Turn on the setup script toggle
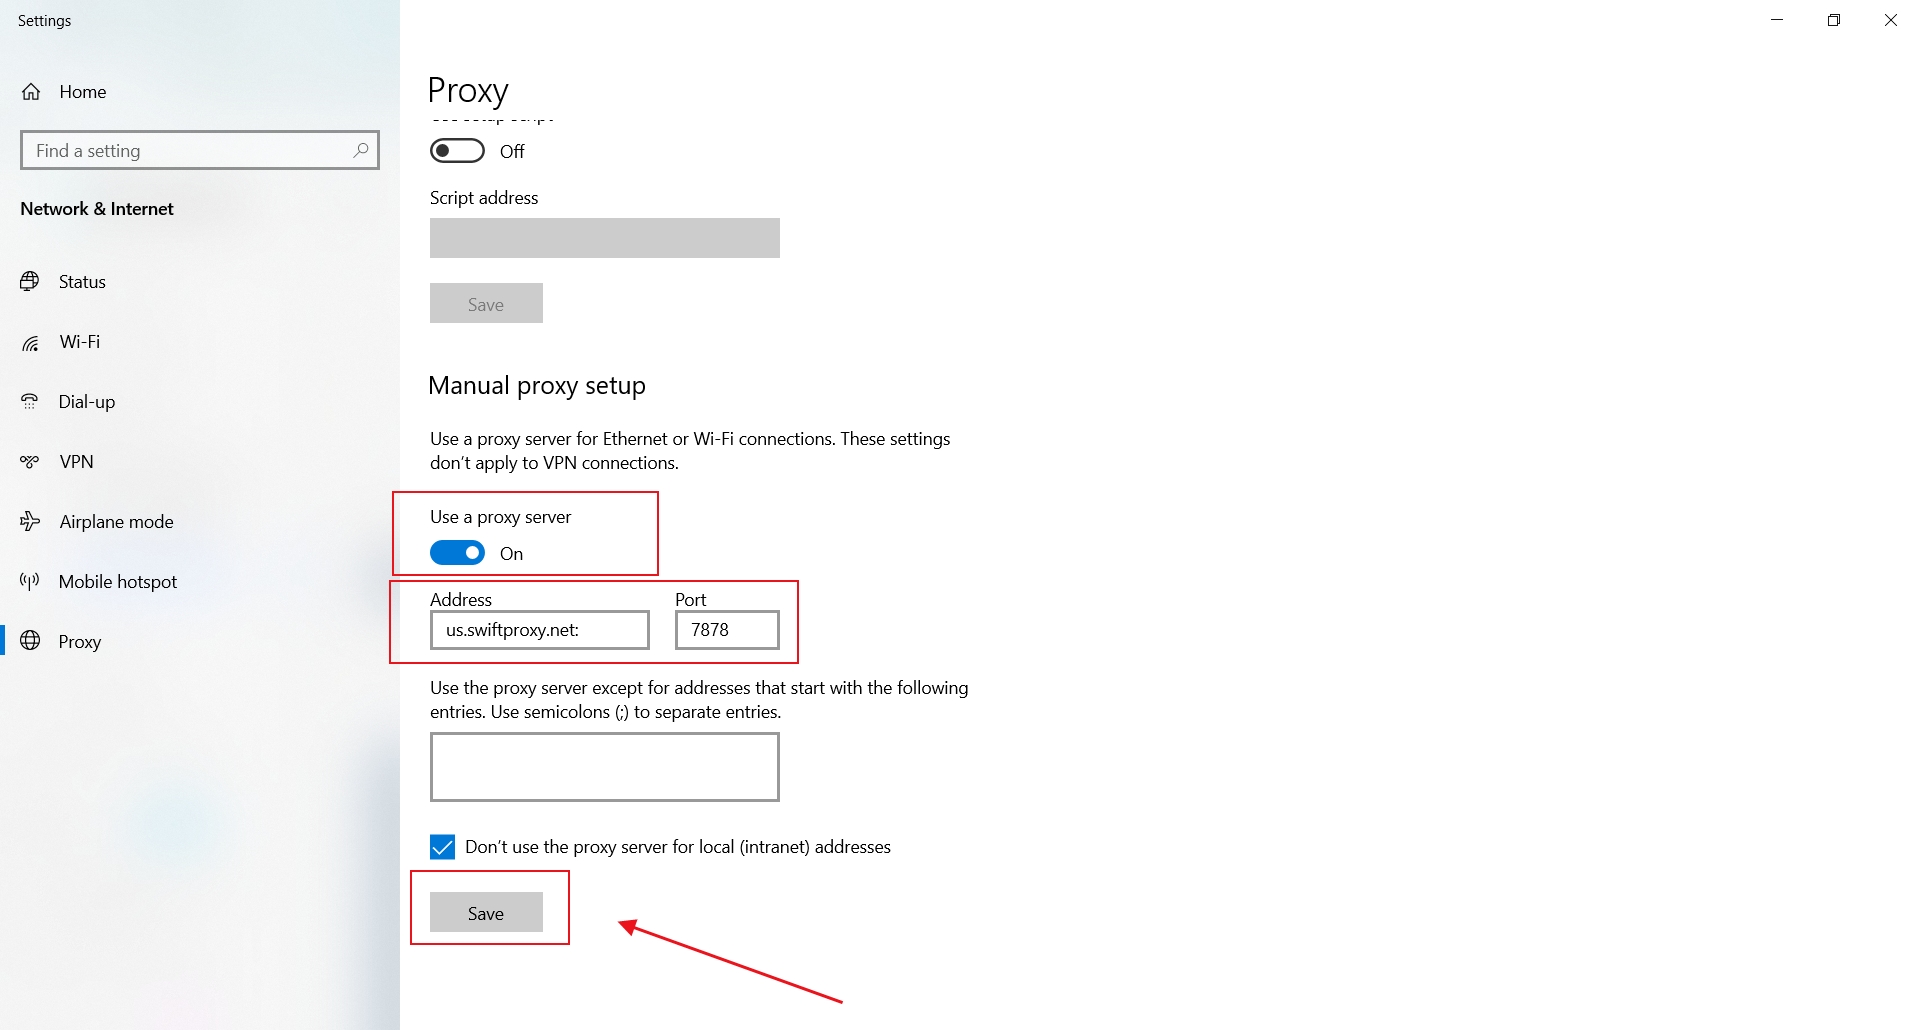This screenshot has height=1030, width=1920. click(x=457, y=151)
